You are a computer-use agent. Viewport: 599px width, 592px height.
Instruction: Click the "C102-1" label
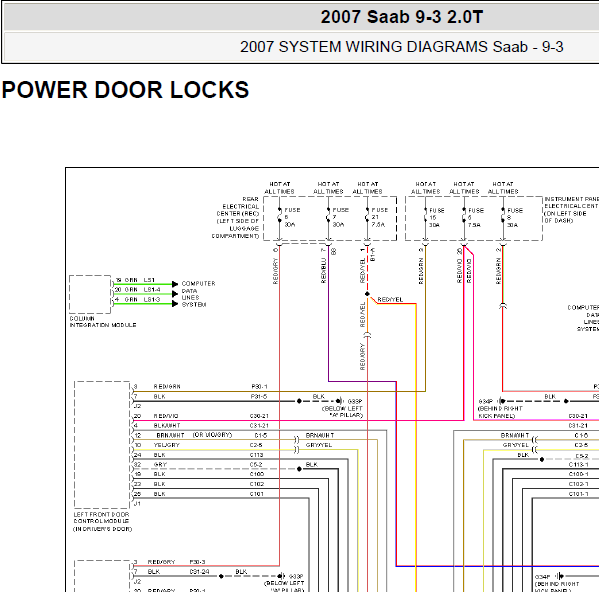[578, 484]
